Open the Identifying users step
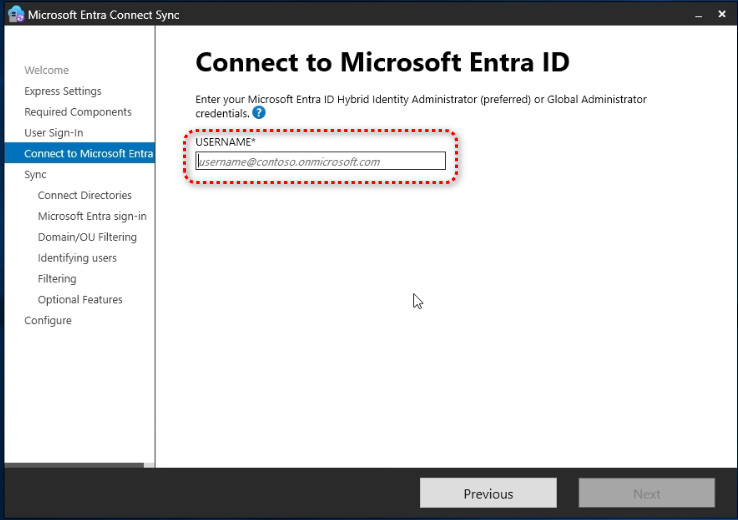 77,258
